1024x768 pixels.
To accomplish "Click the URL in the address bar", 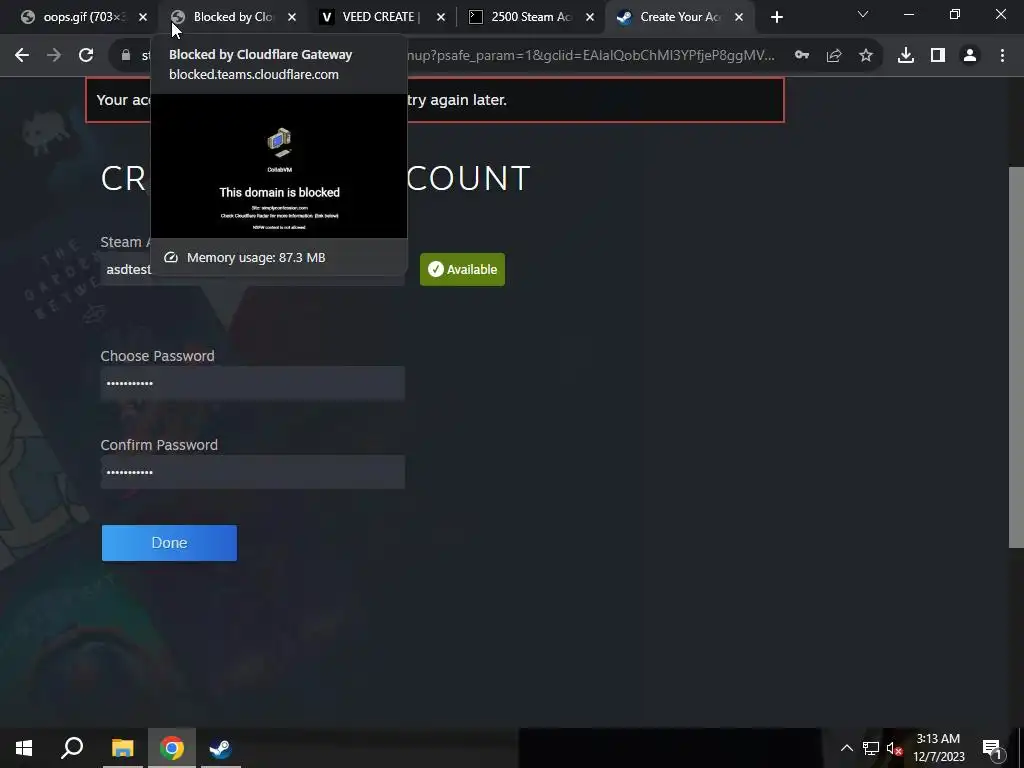I will click(x=591, y=56).
